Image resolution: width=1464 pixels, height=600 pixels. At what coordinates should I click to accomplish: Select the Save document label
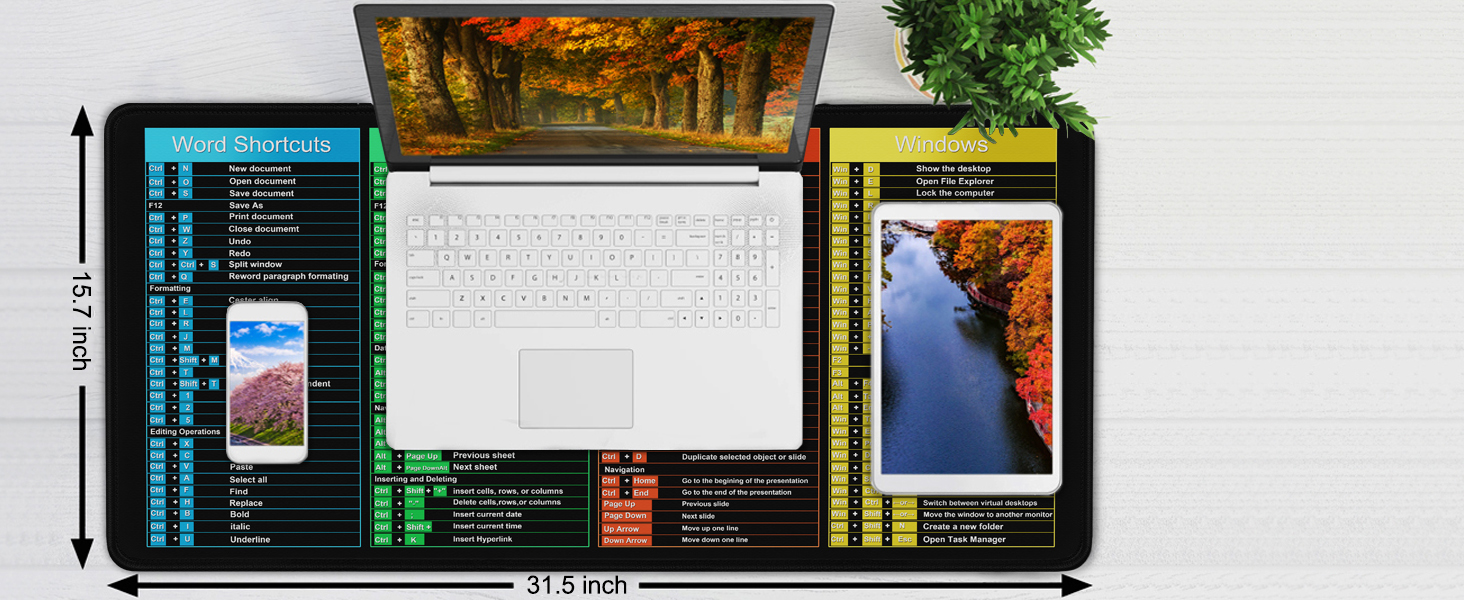pos(261,193)
